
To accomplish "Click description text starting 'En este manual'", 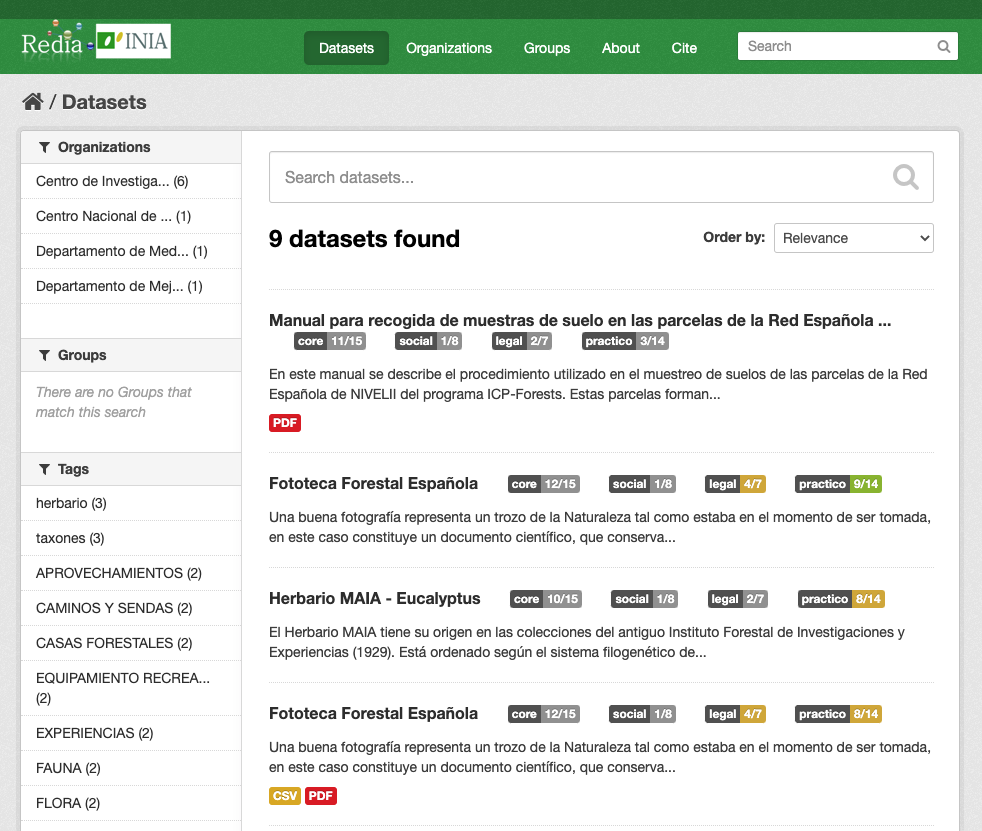I will [598, 384].
